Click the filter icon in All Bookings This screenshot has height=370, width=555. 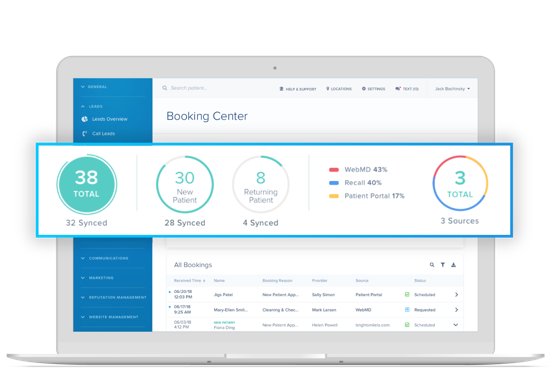tap(442, 264)
